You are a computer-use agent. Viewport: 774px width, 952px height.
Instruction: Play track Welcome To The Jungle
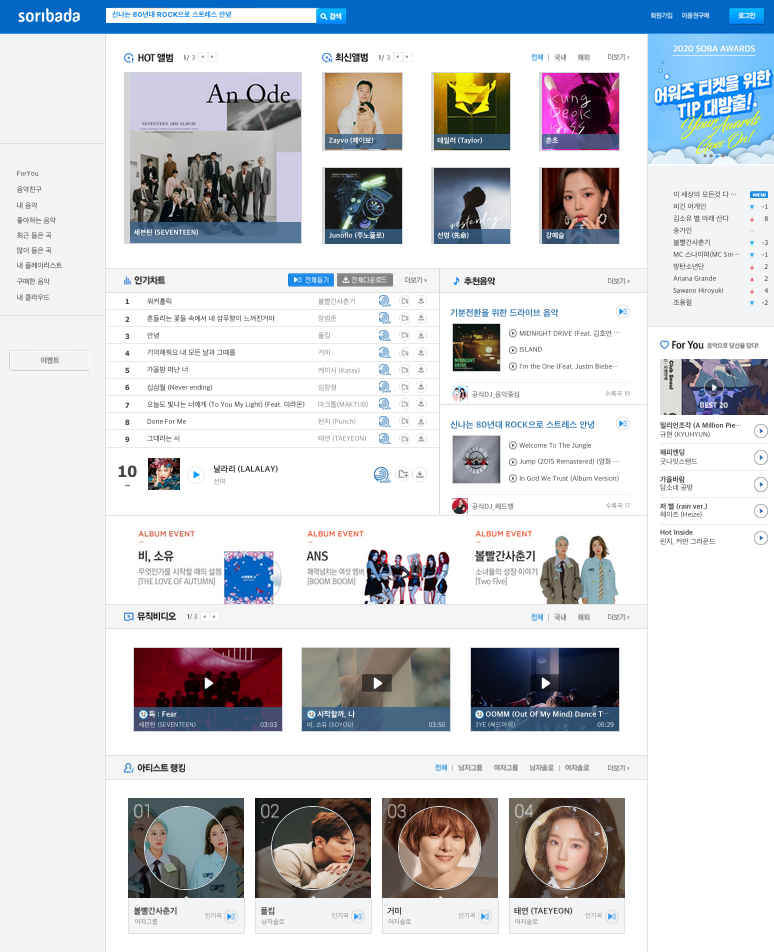(513, 445)
